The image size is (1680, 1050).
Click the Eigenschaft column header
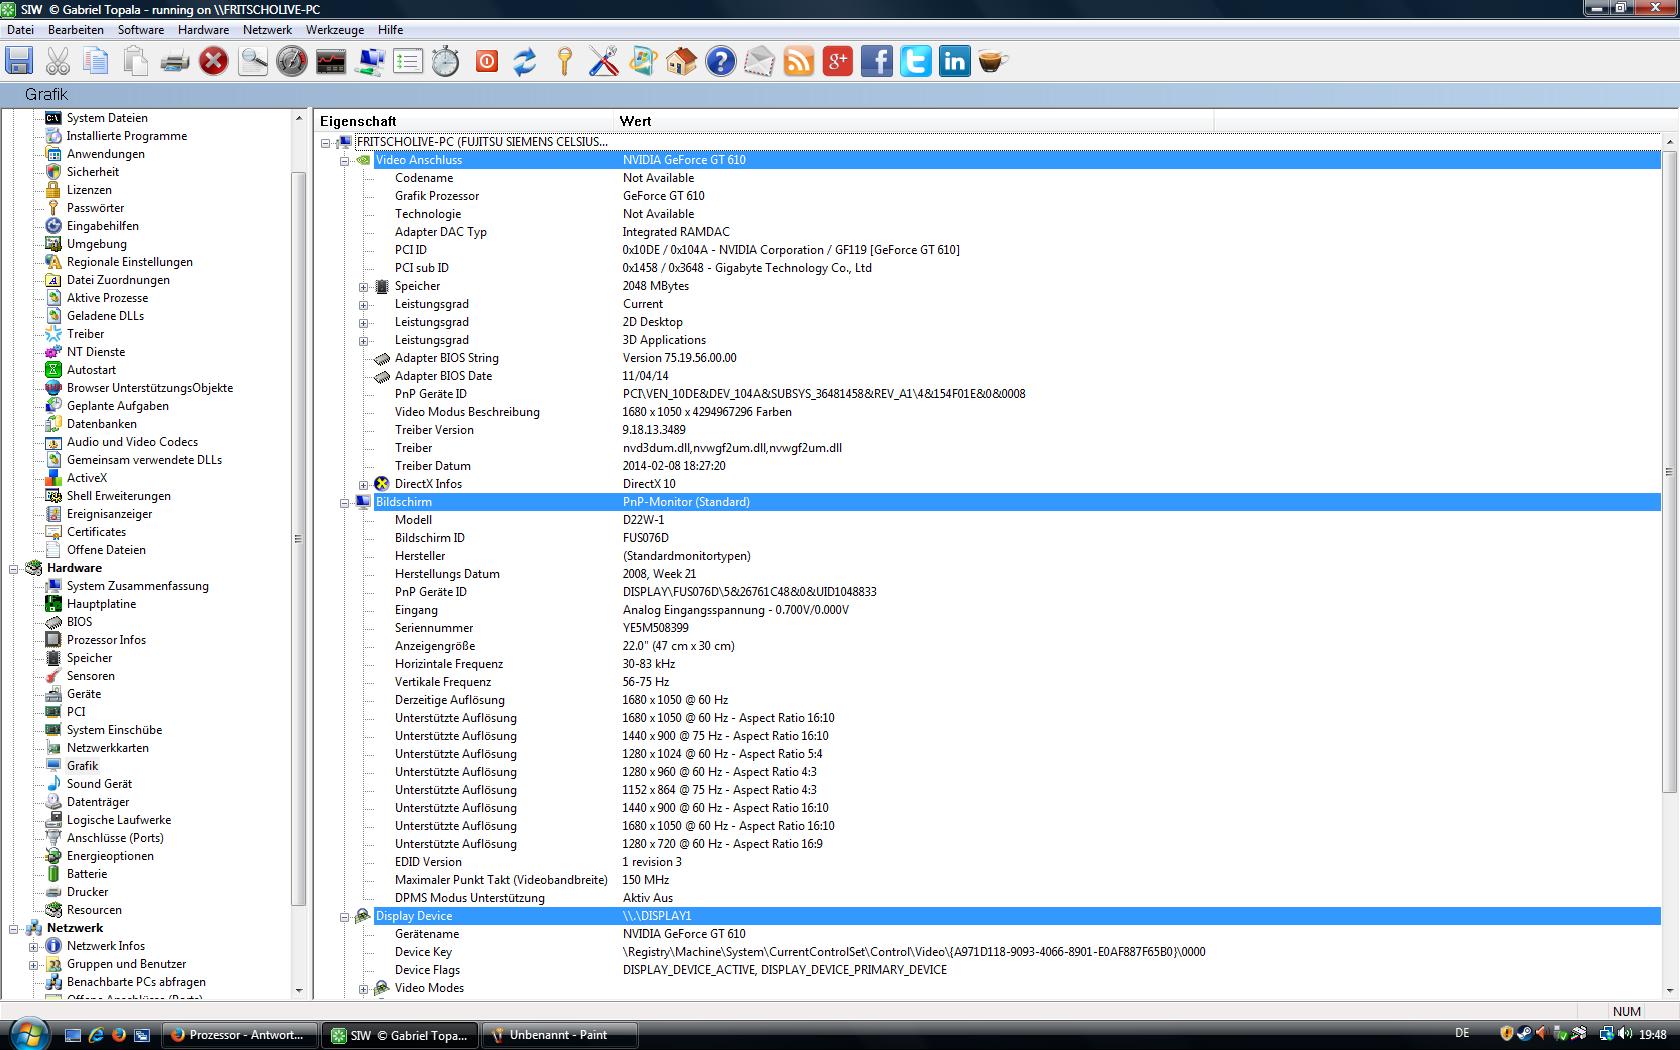point(464,121)
